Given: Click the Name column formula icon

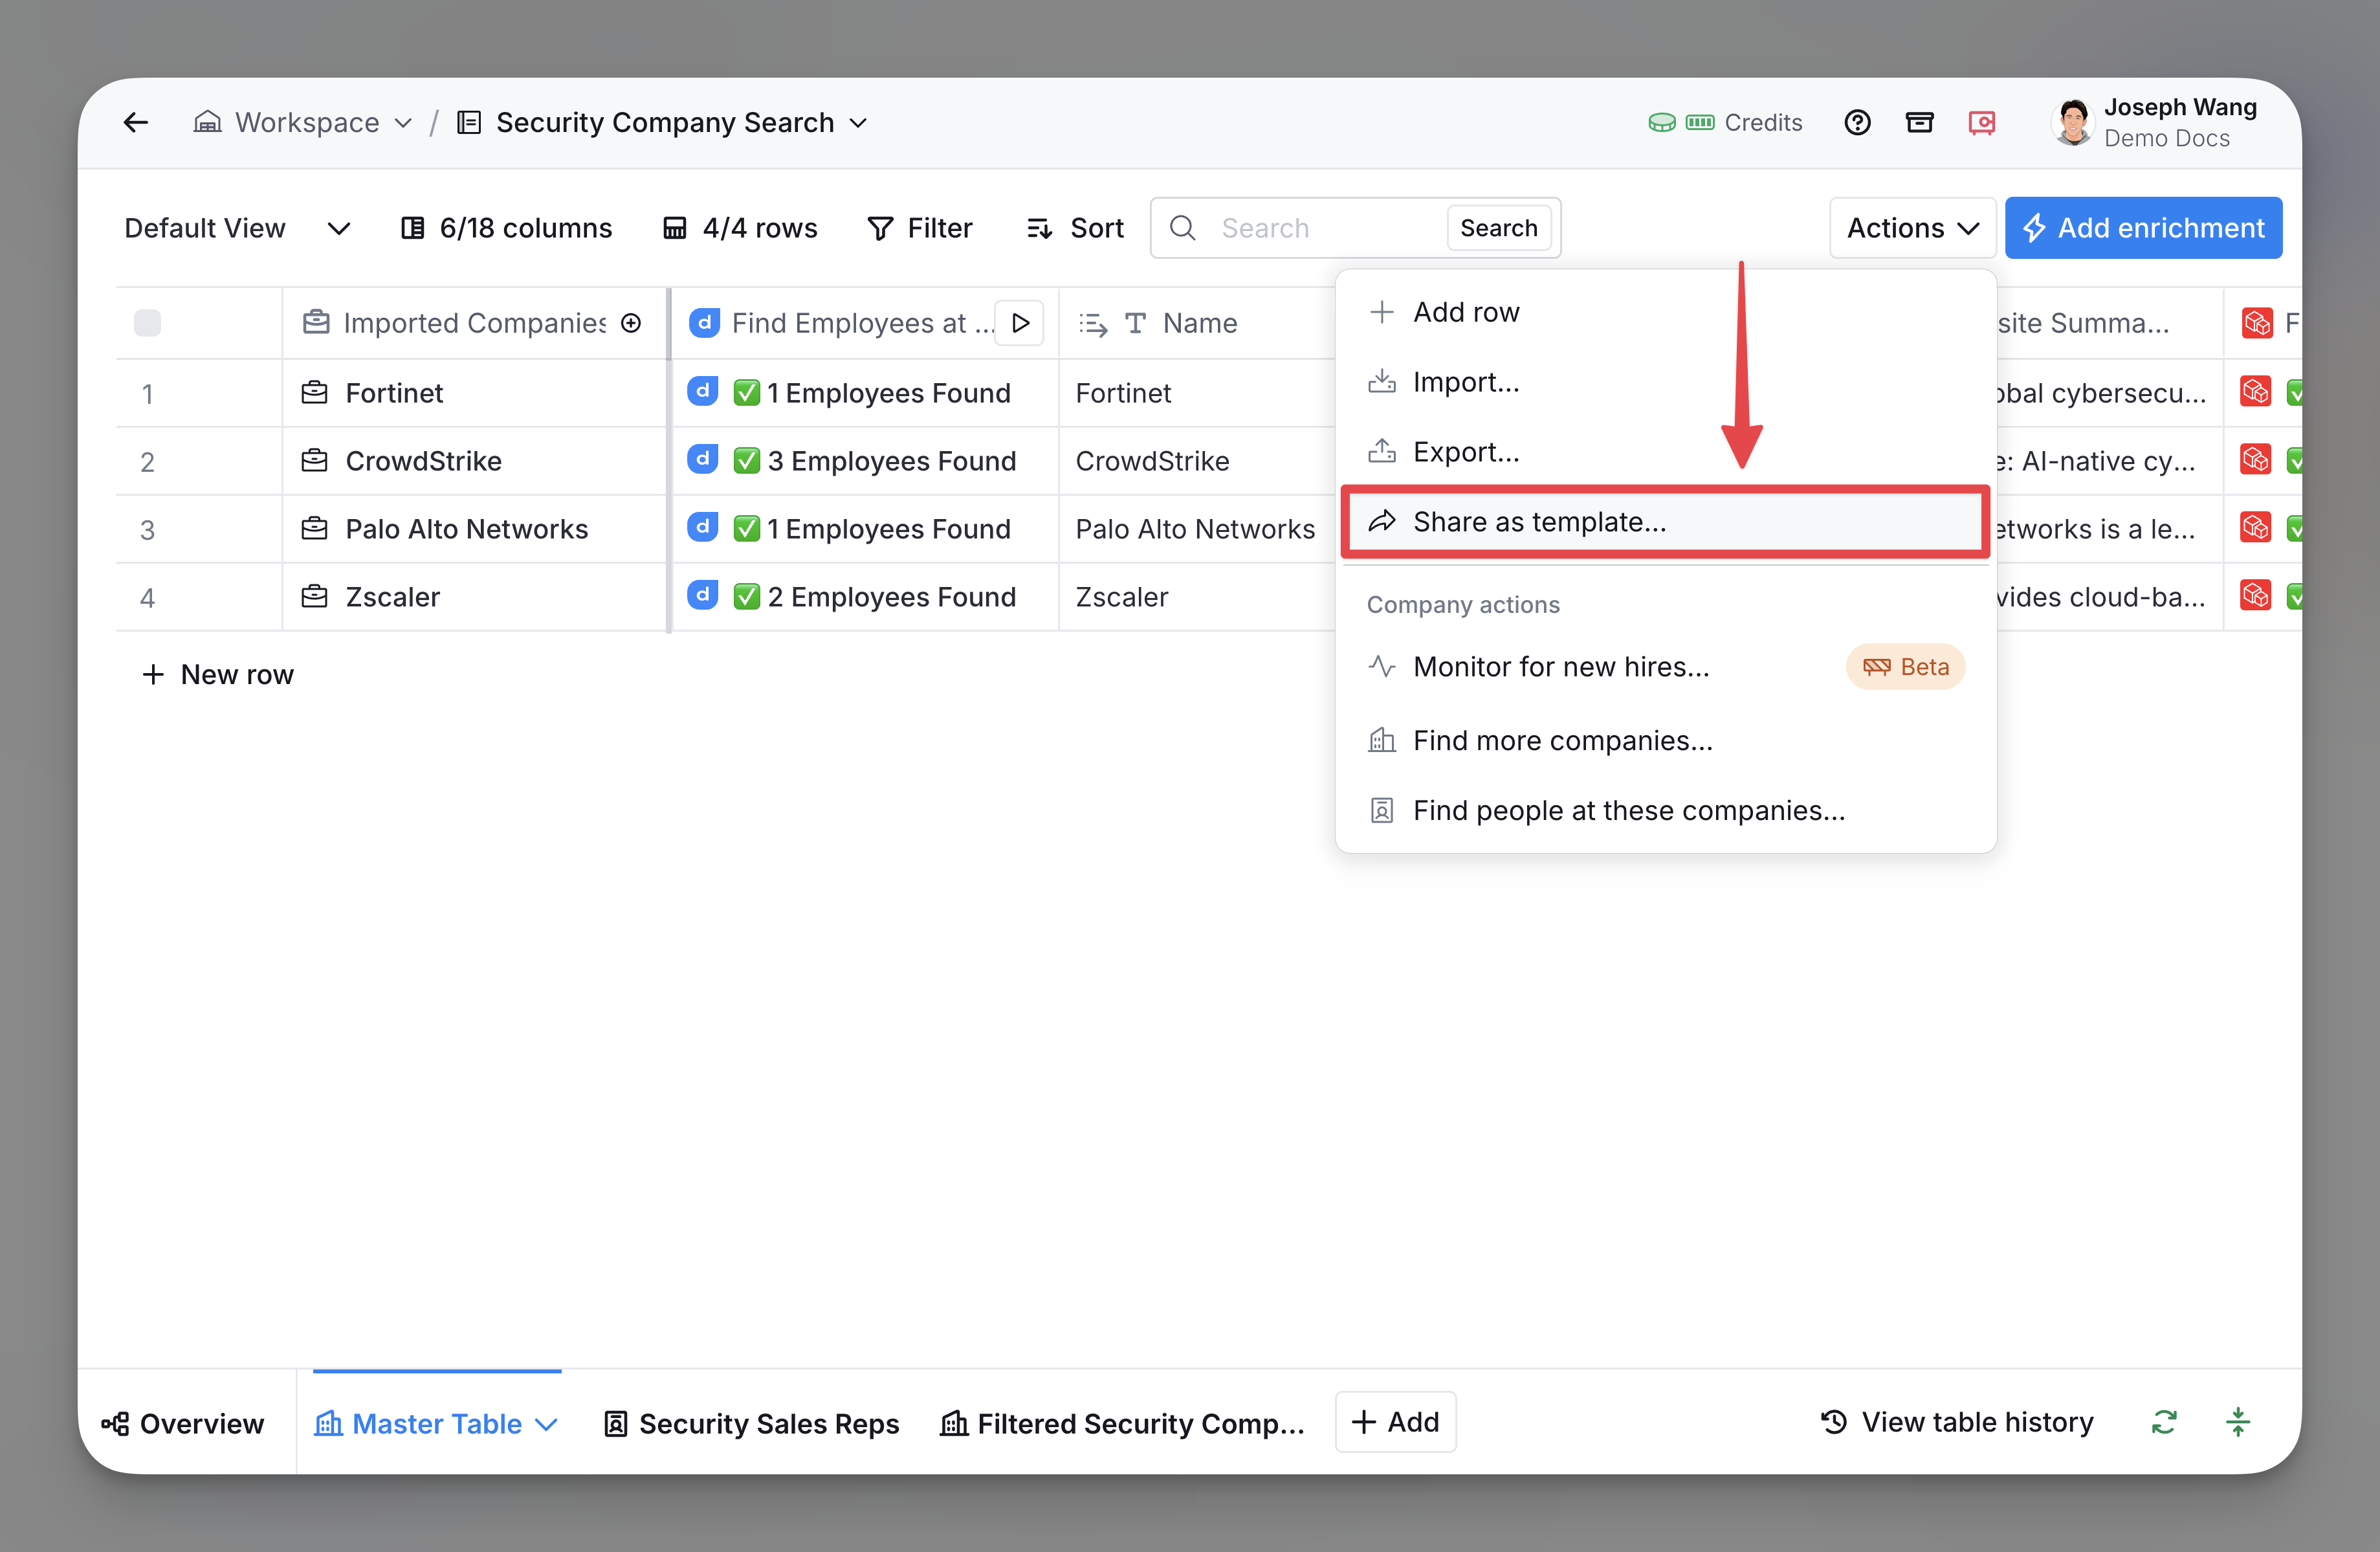Looking at the screenshot, I should [x=1093, y=323].
